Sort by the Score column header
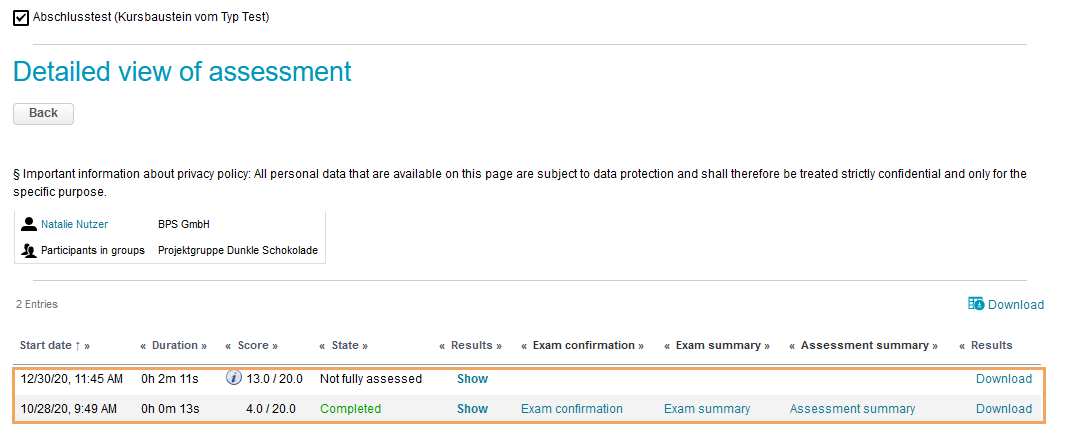 tap(252, 345)
